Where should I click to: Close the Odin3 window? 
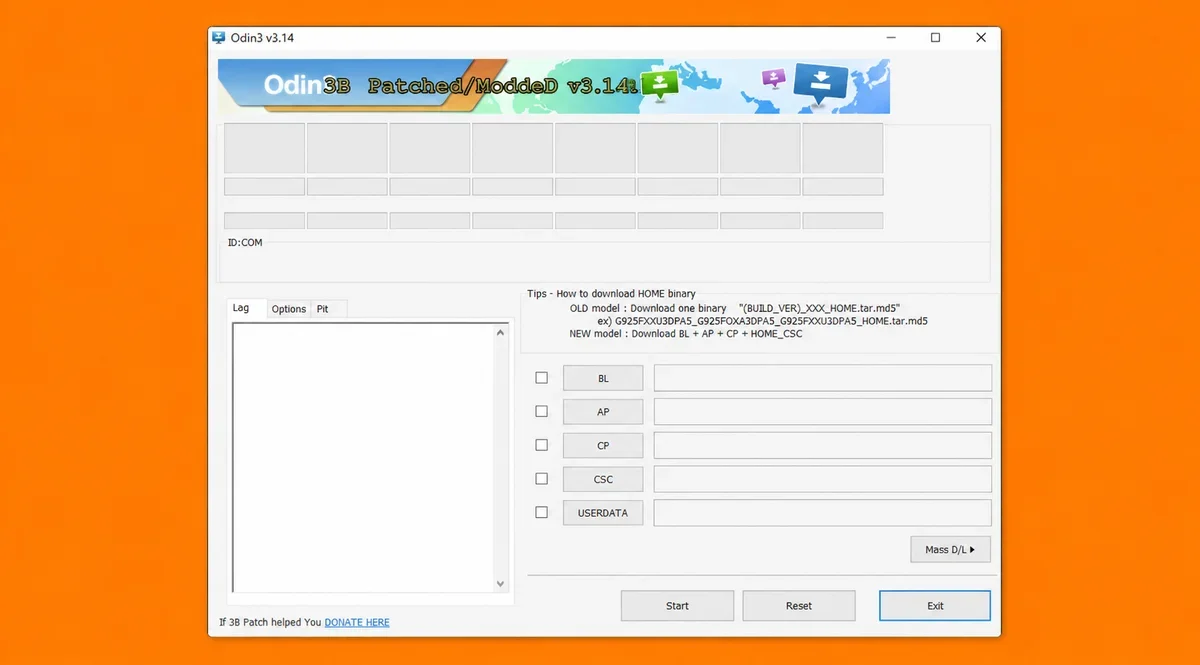(x=980, y=38)
